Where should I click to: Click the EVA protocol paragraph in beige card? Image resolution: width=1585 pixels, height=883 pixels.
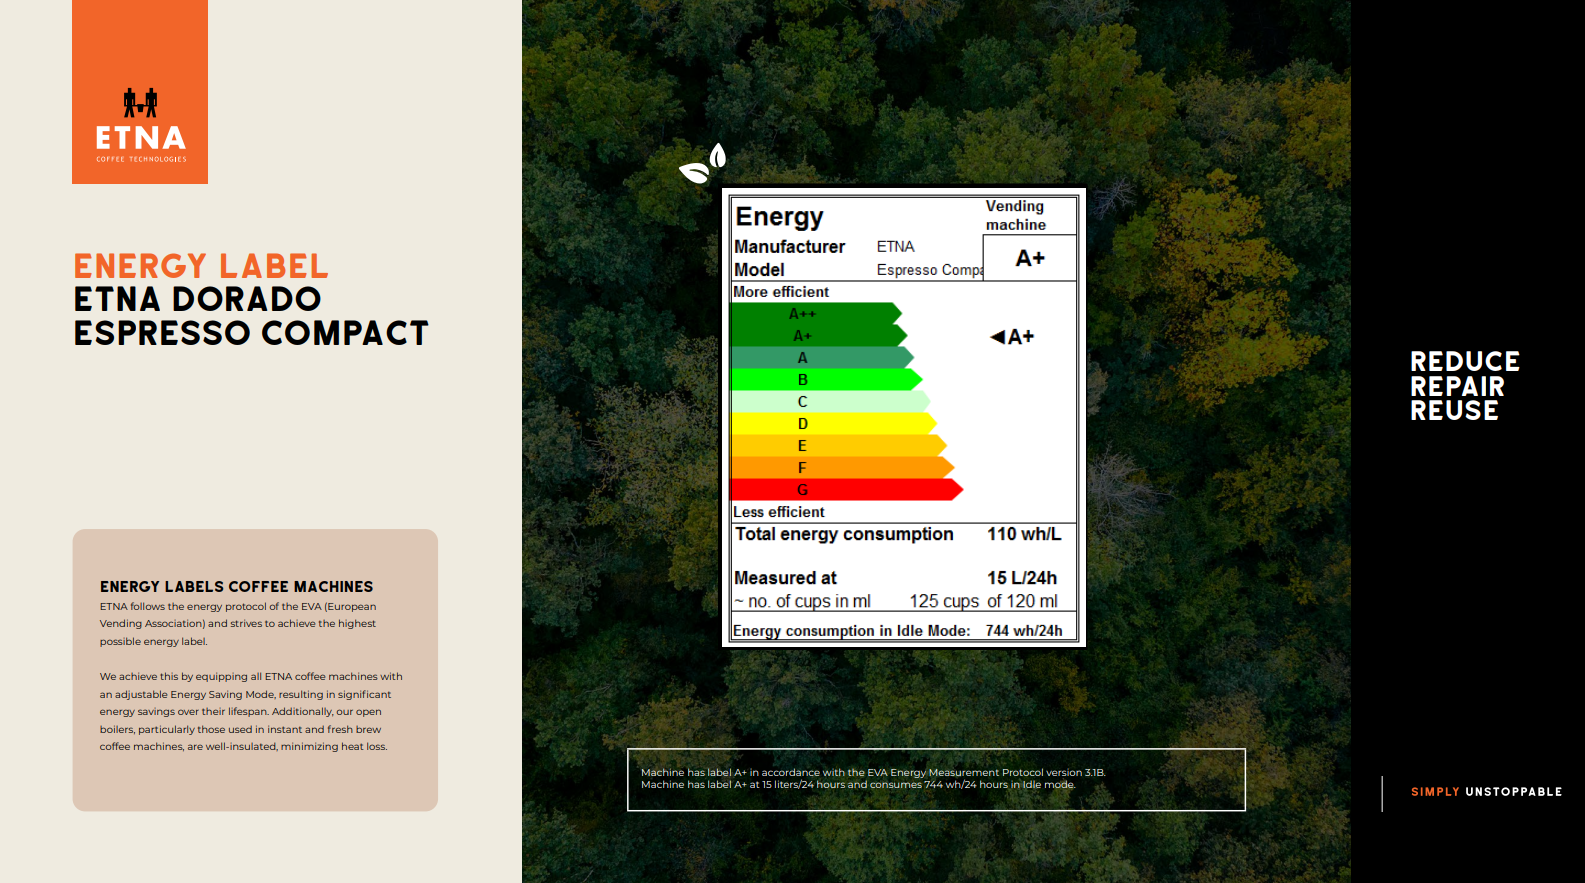238,624
